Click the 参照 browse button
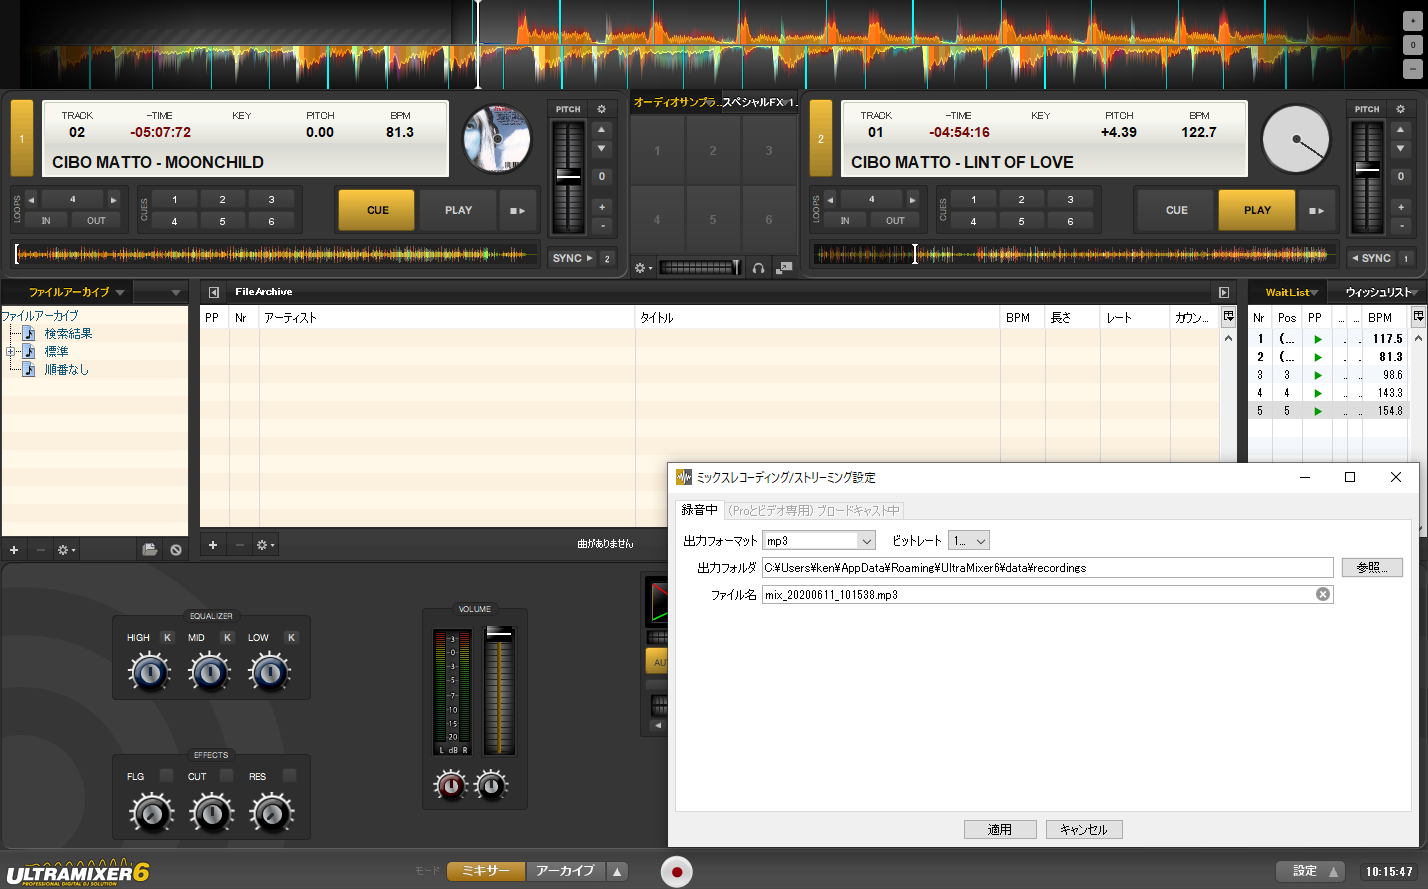 [1372, 567]
